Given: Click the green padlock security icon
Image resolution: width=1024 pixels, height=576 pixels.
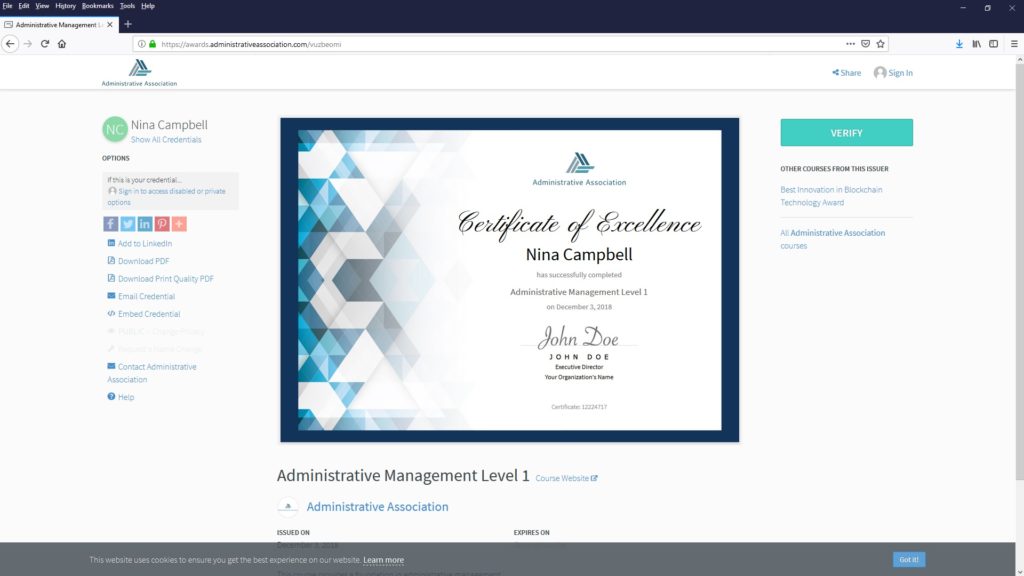Looking at the screenshot, I should click(153, 44).
